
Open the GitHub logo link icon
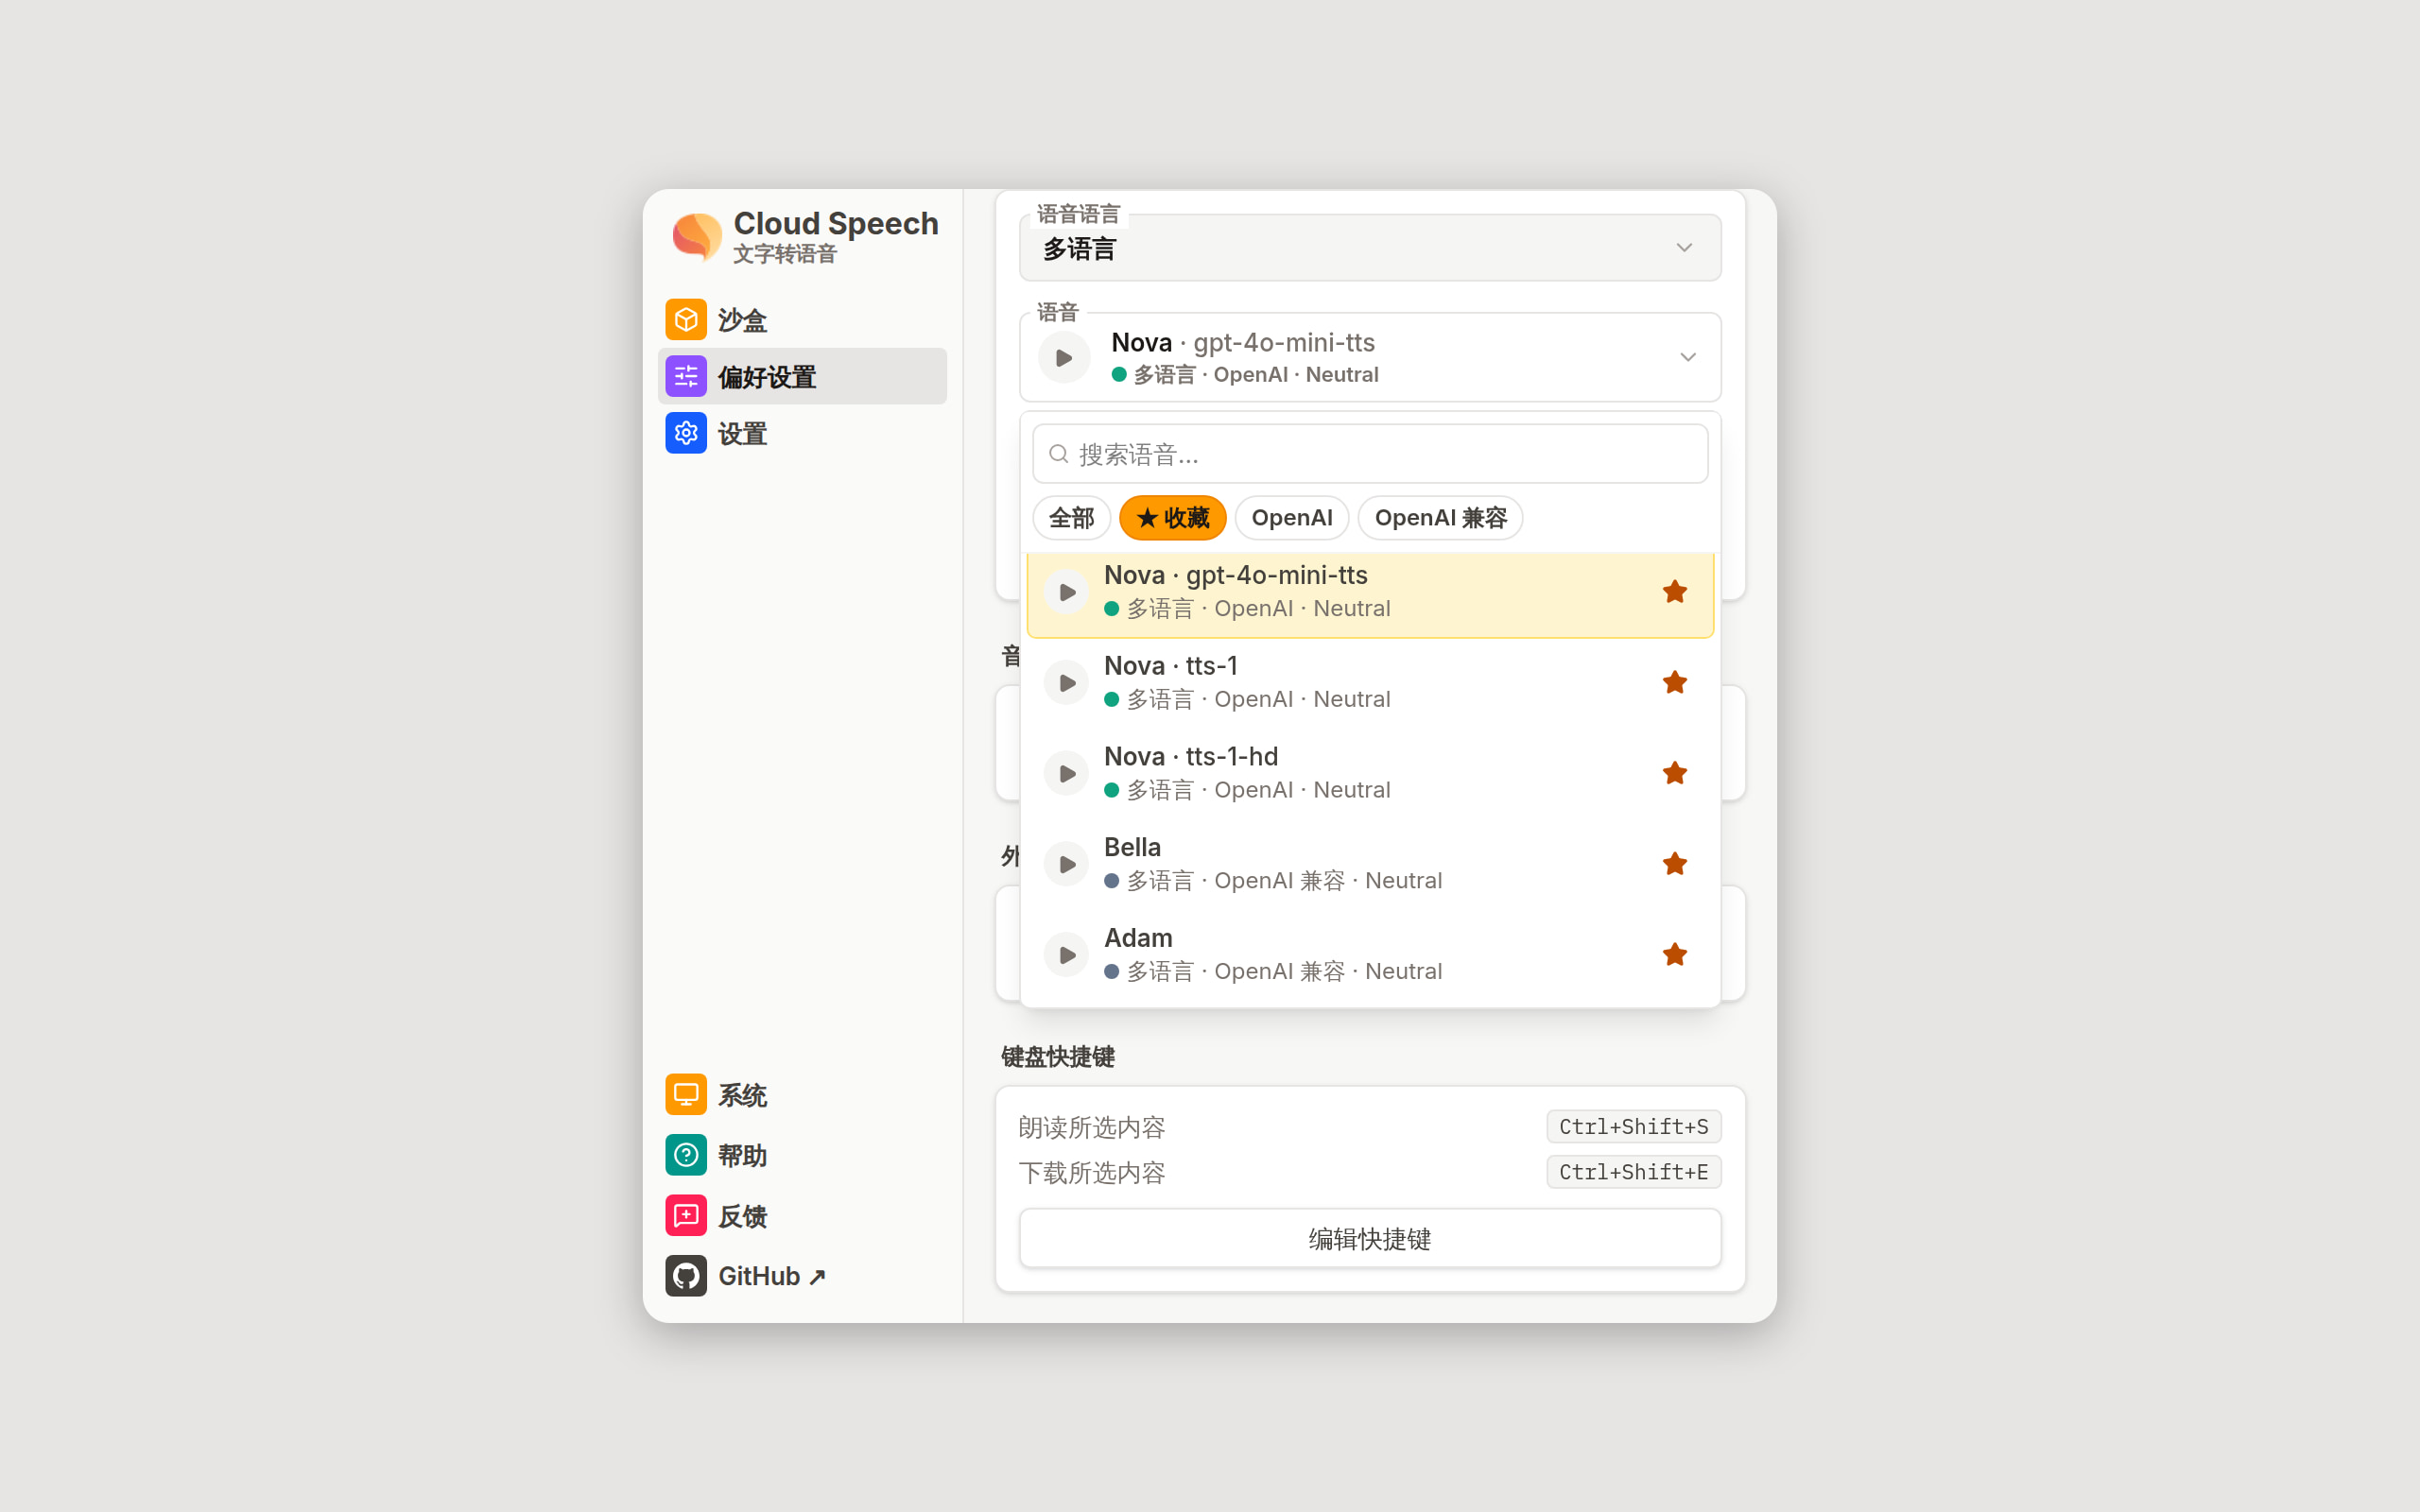coord(686,1276)
